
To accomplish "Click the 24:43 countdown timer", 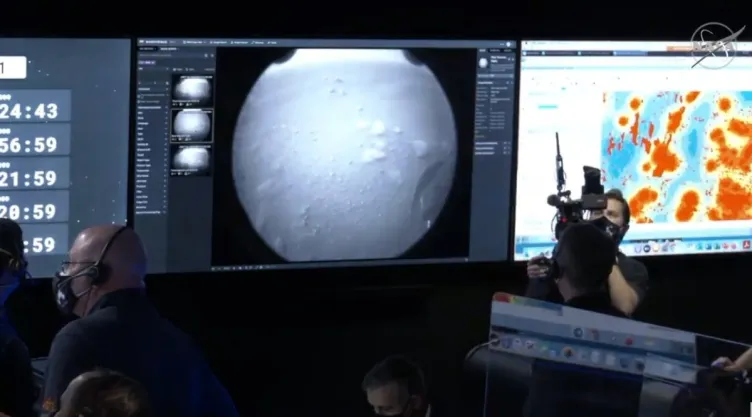I will (x=34, y=106).
